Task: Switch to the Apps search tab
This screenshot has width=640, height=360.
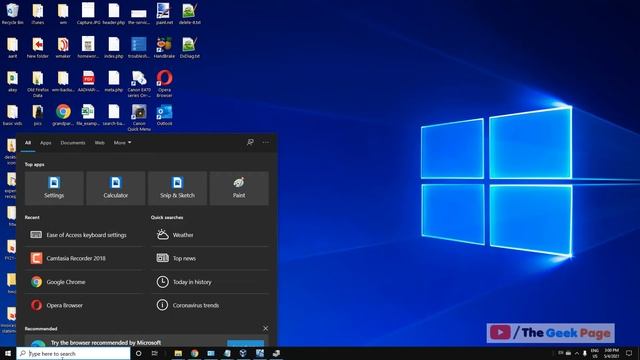Action: pos(46,143)
